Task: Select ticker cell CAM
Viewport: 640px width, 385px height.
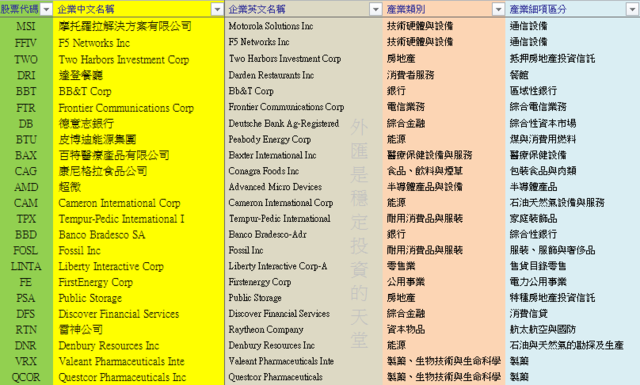Action: pyautogui.click(x=26, y=203)
